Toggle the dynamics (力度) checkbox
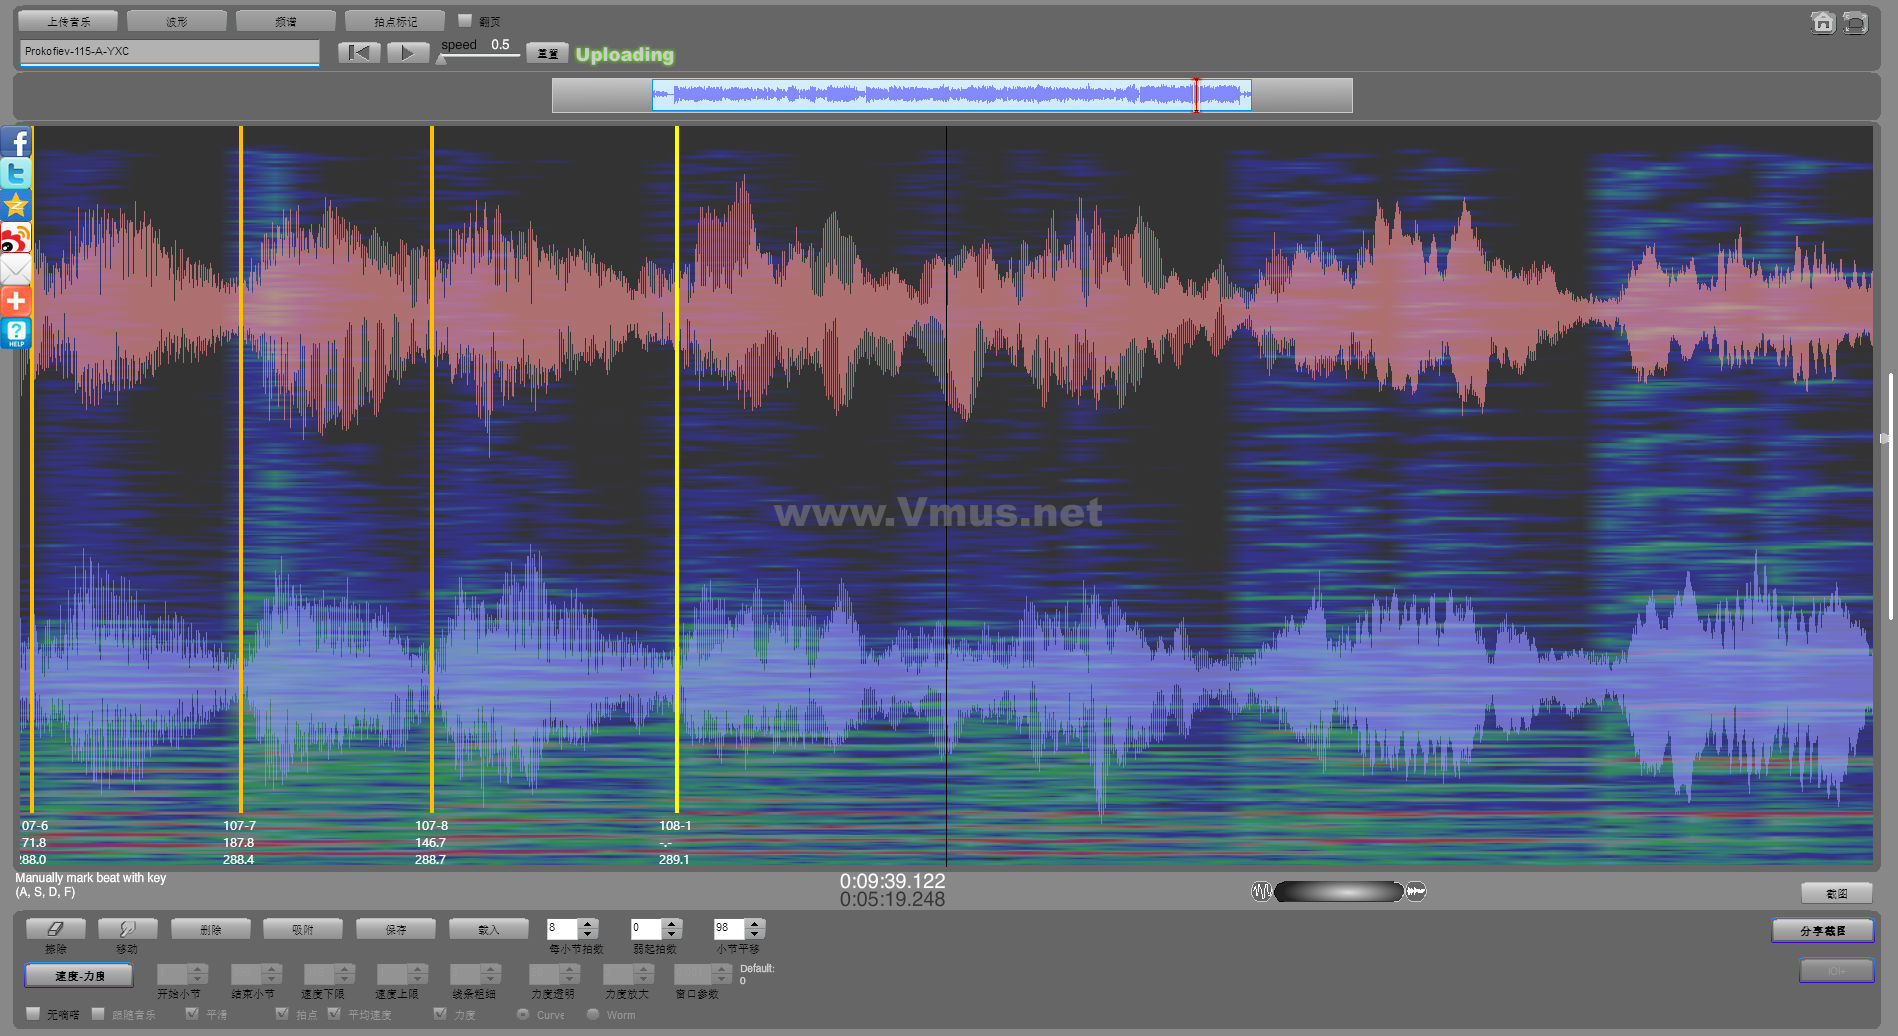The image size is (1898, 1036). [x=440, y=1014]
